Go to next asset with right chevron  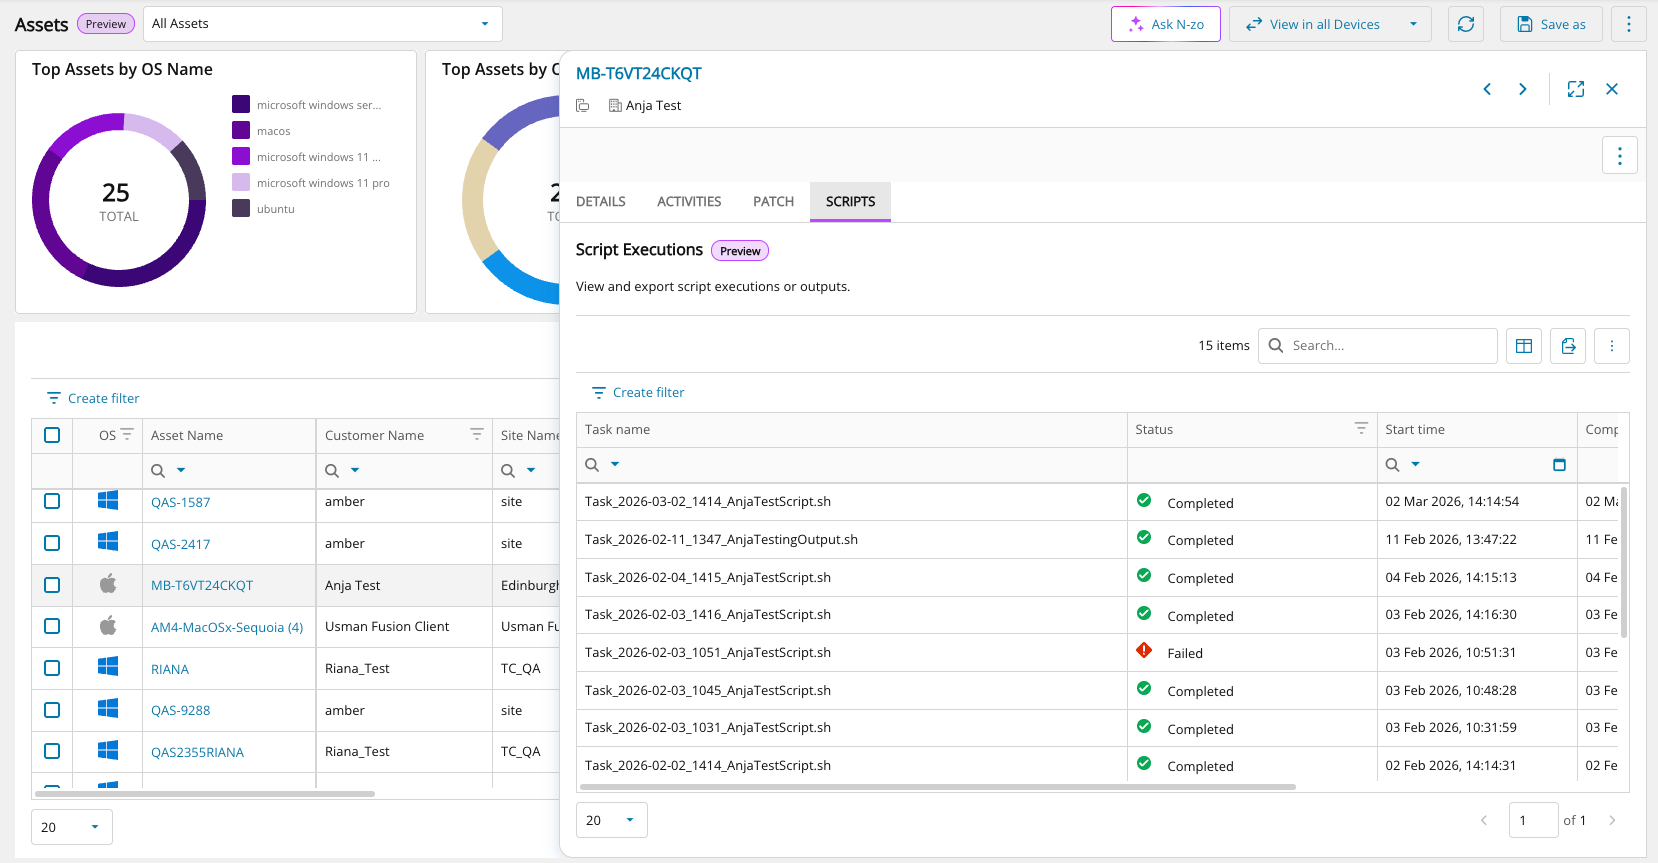(1522, 89)
